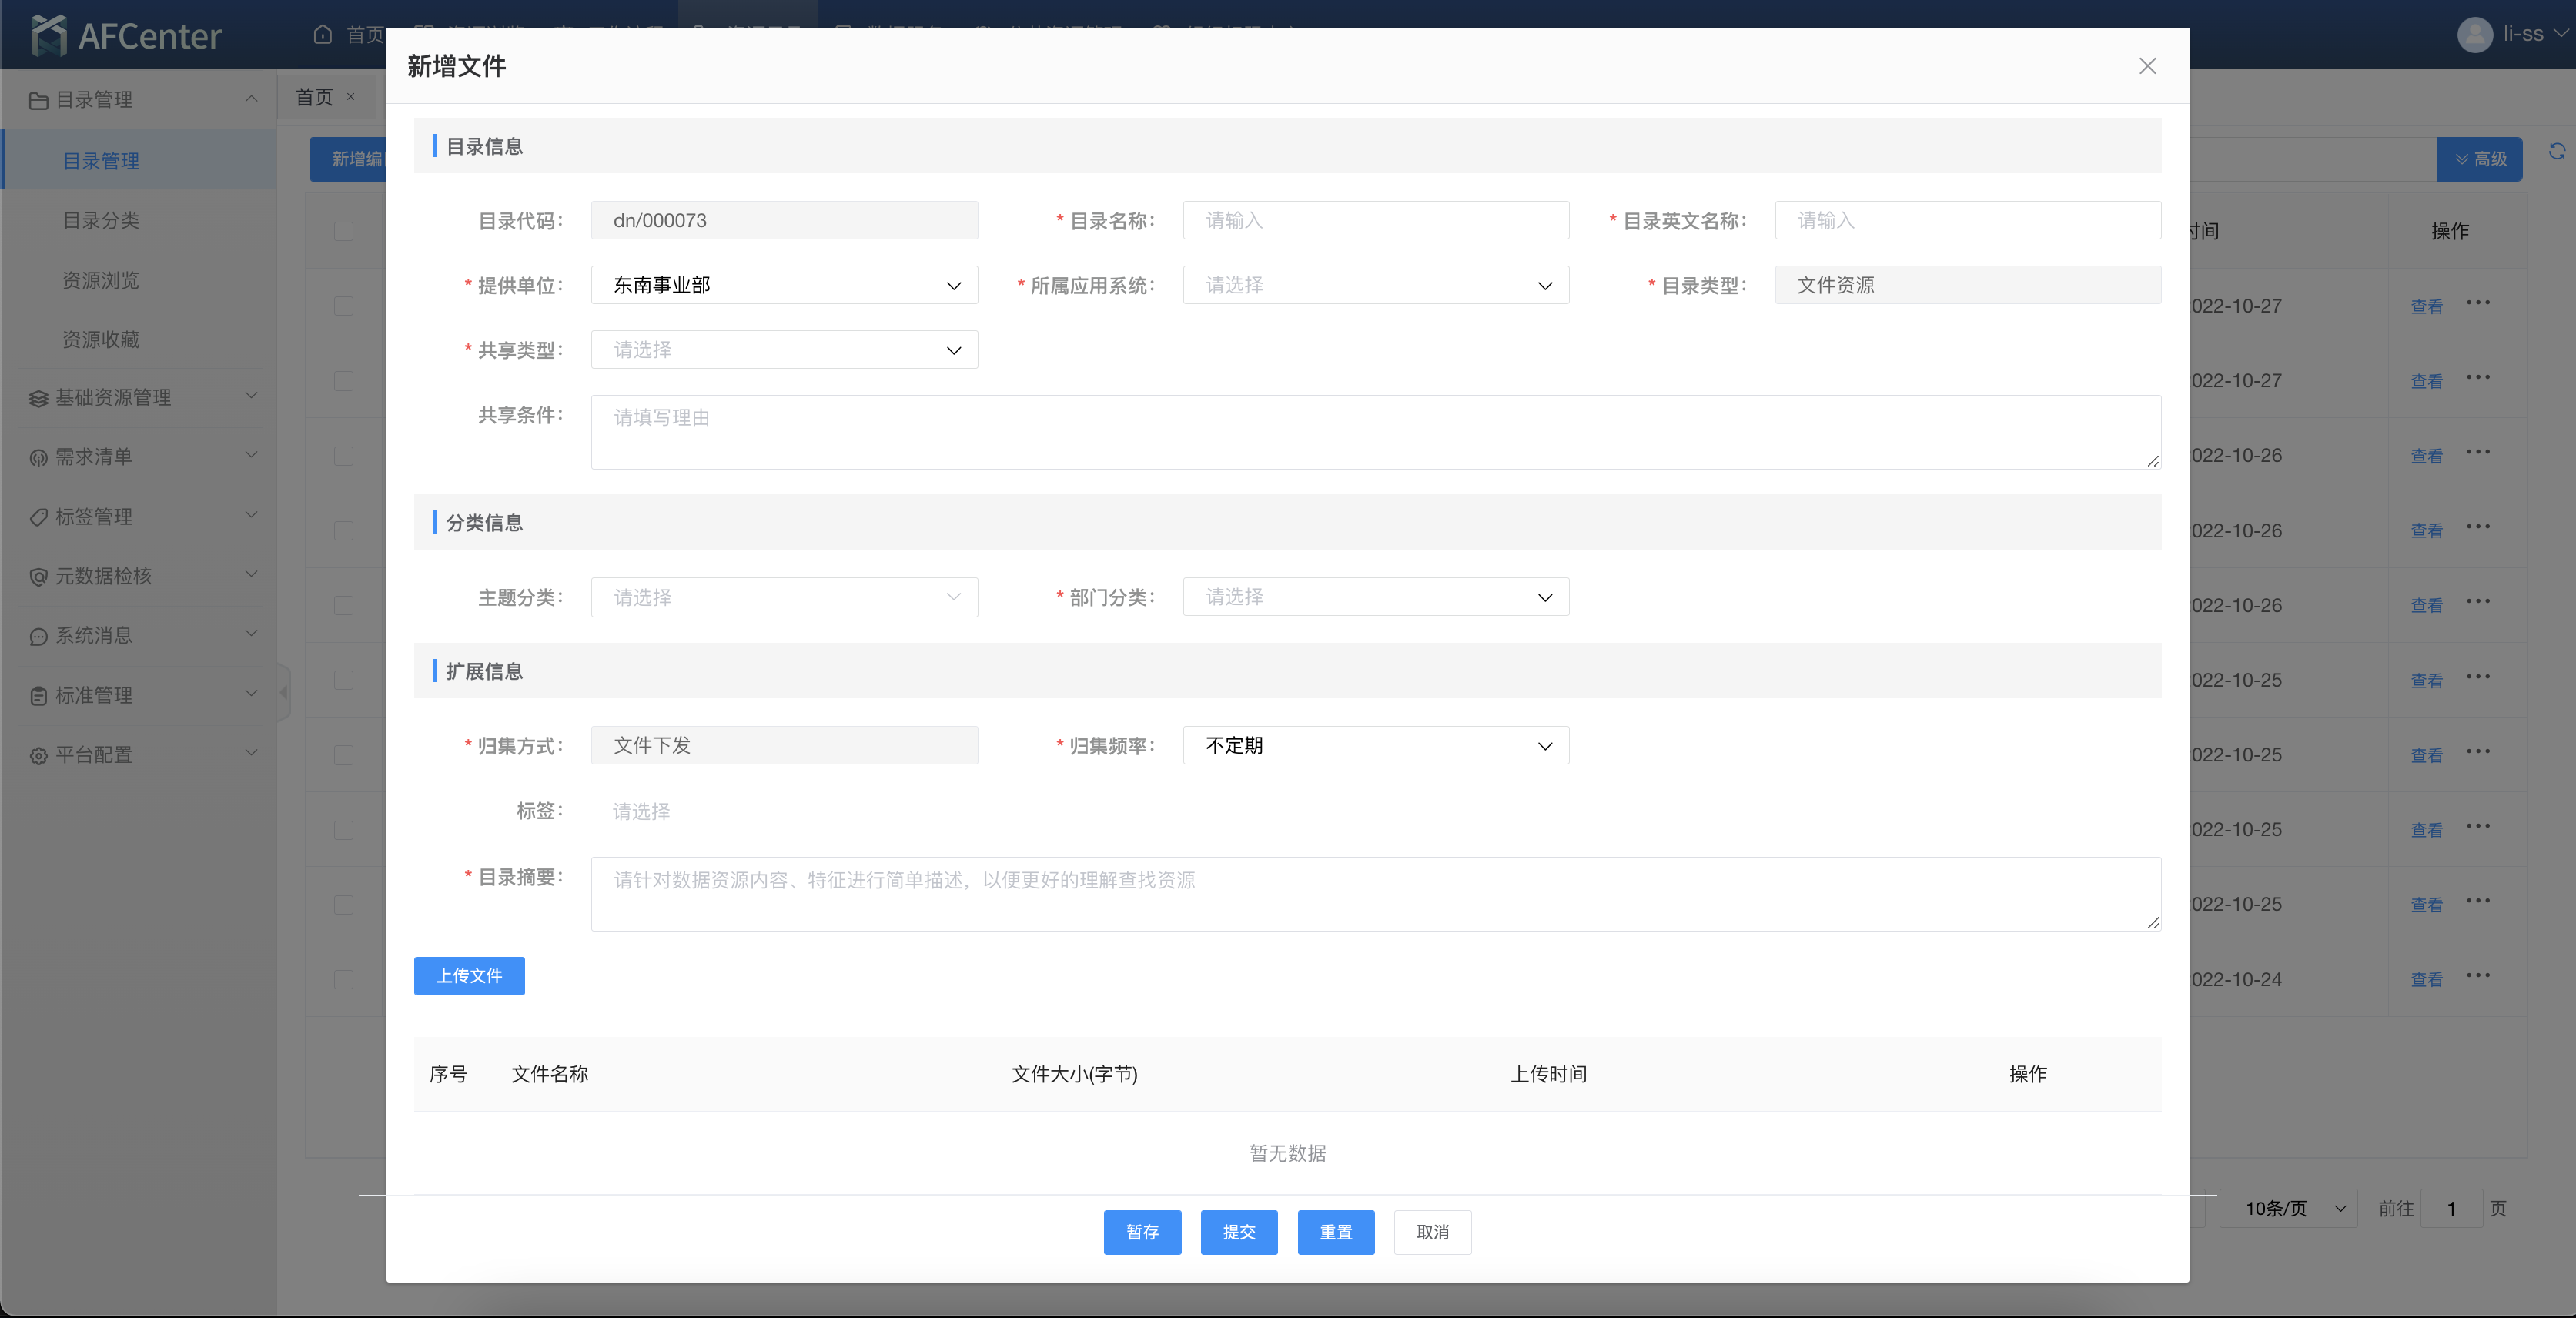Click the 元数据检核 icon in the sidebar
The height and width of the screenshot is (1318, 2576).
coord(39,576)
